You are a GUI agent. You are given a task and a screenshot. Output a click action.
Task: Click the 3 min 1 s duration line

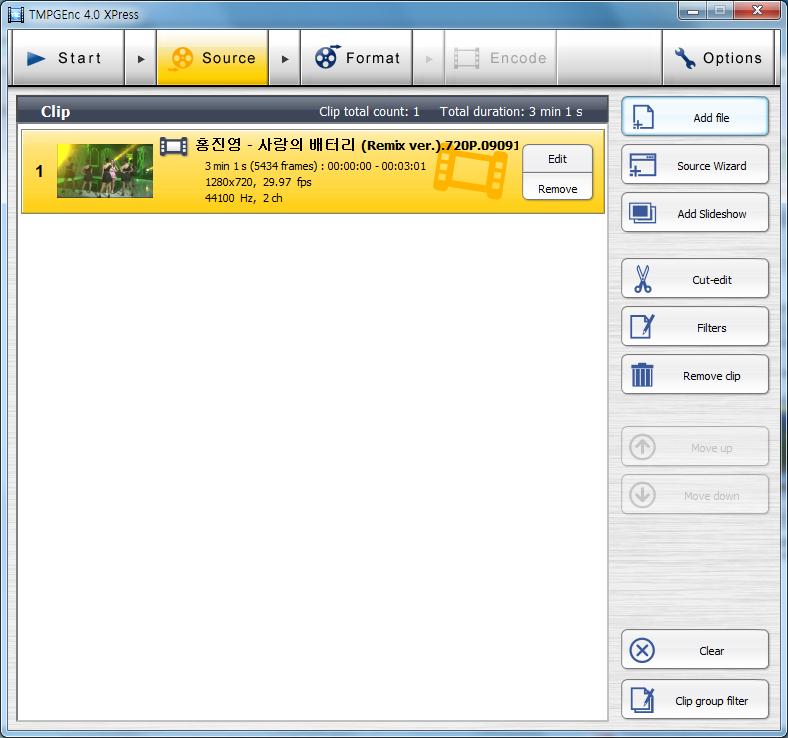click(x=315, y=166)
